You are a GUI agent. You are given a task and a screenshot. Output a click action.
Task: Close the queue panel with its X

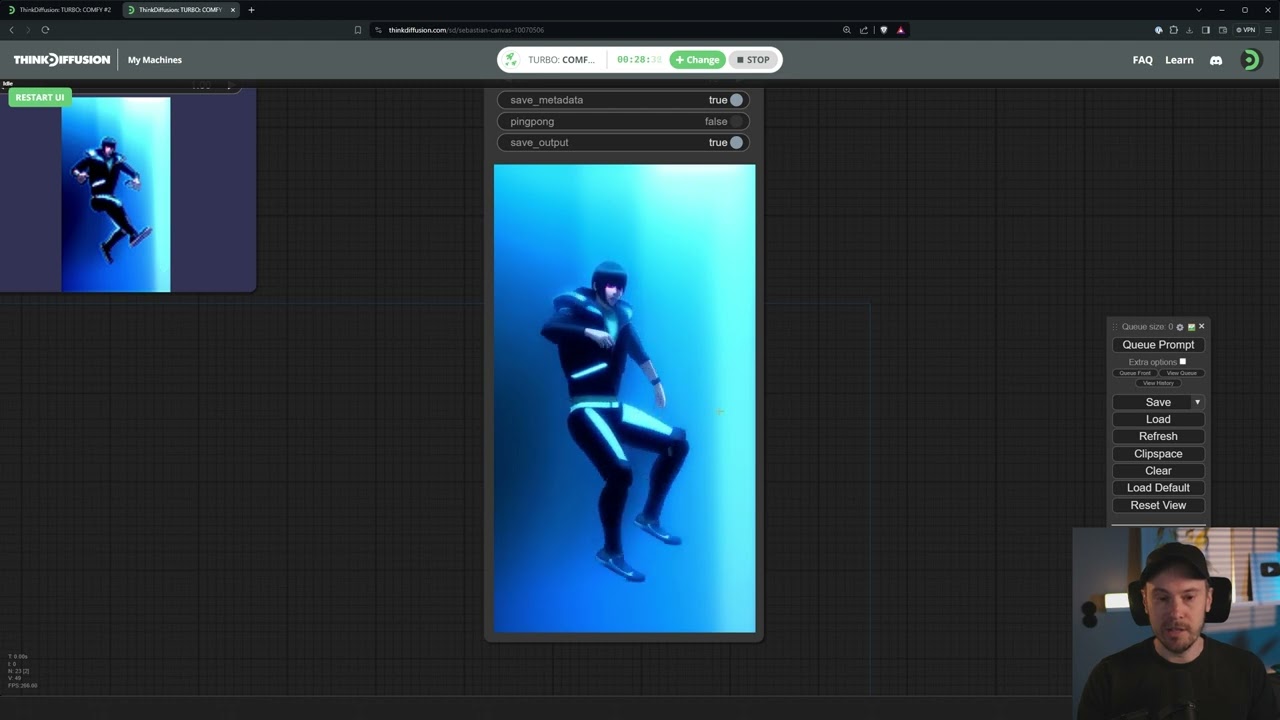click(x=1202, y=326)
